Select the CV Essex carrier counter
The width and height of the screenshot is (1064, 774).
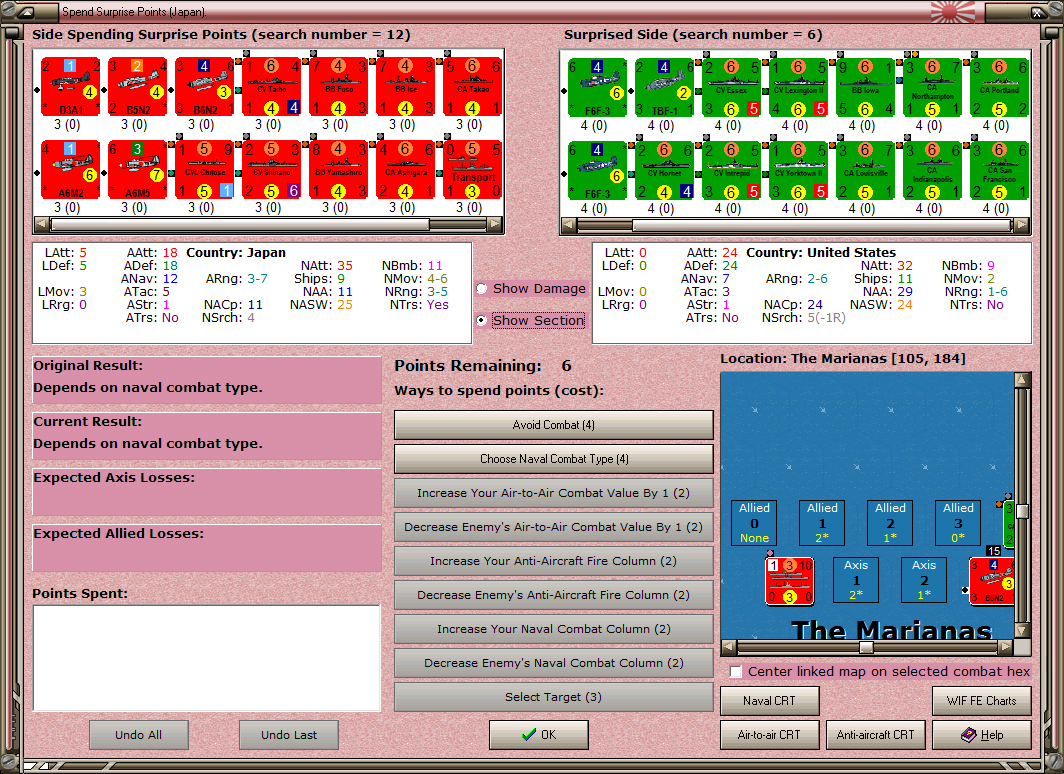click(x=732, y=88)
